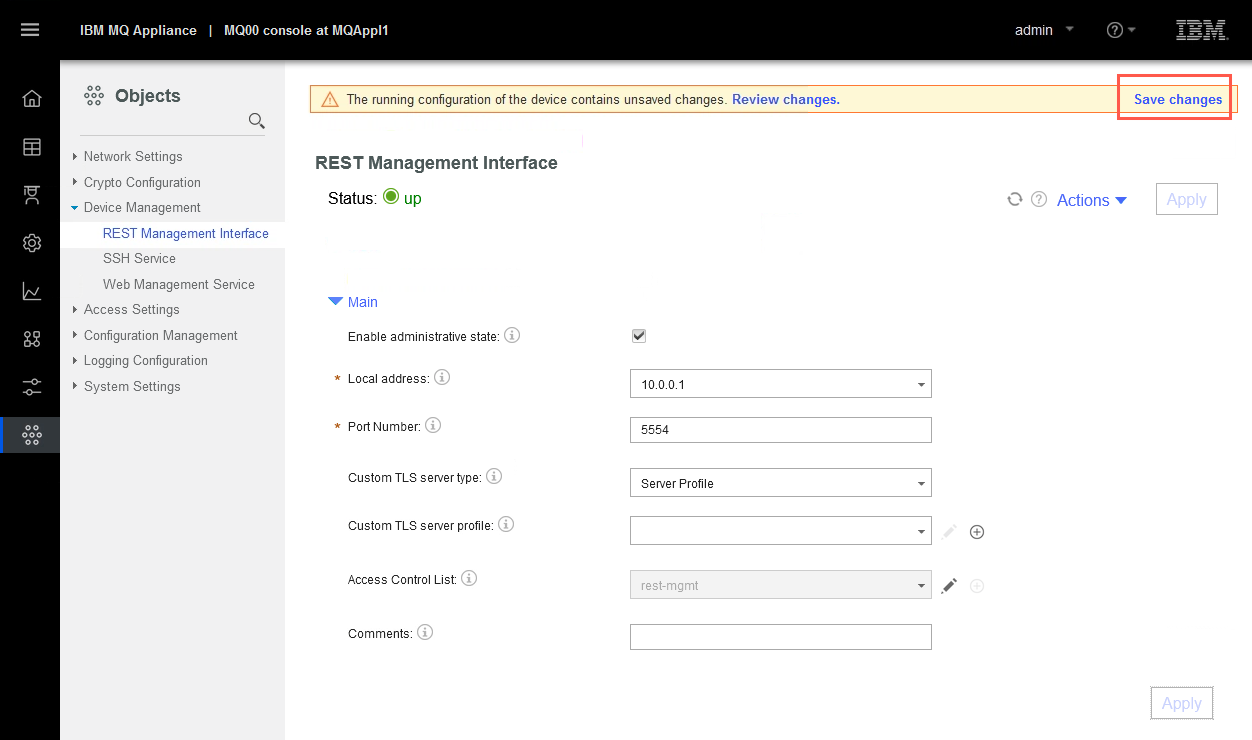The height and width of the screenshot is (740, 1252).
Task: Open the chart monitoring sidebar icon
Action: pos(32,291)
